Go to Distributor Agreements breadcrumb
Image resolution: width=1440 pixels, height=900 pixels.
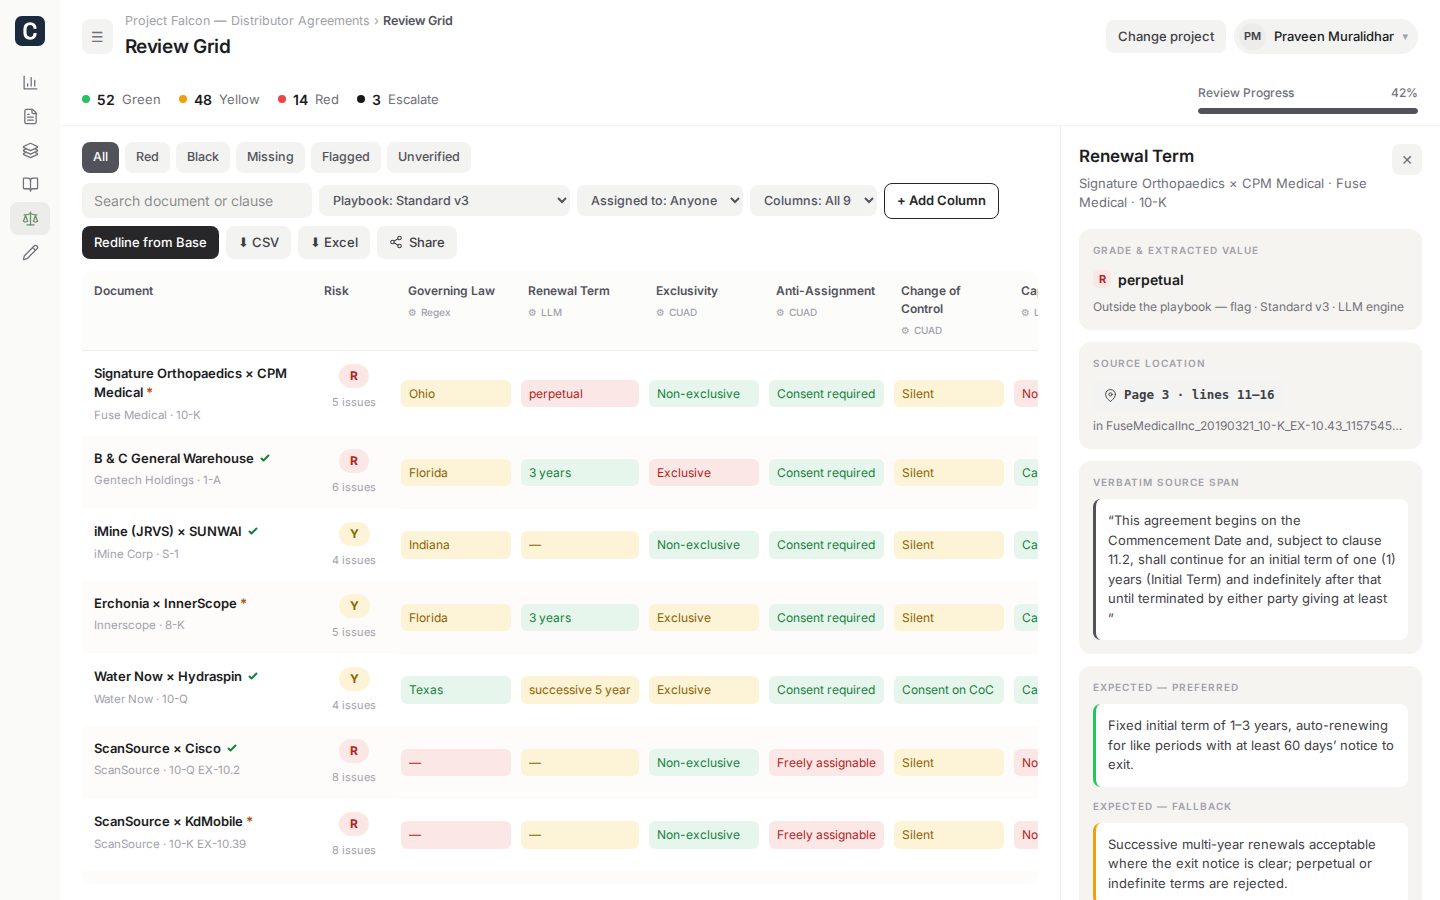point(300,21)
